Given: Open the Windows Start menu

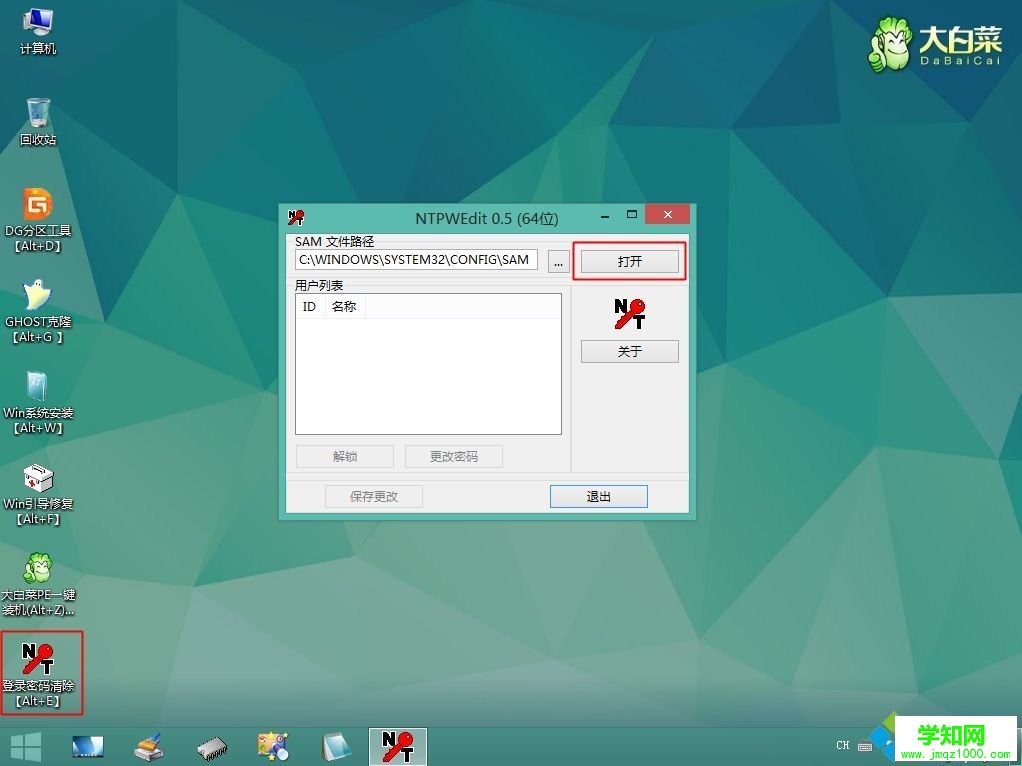Looking at the screenshot, I should [24, 745].
